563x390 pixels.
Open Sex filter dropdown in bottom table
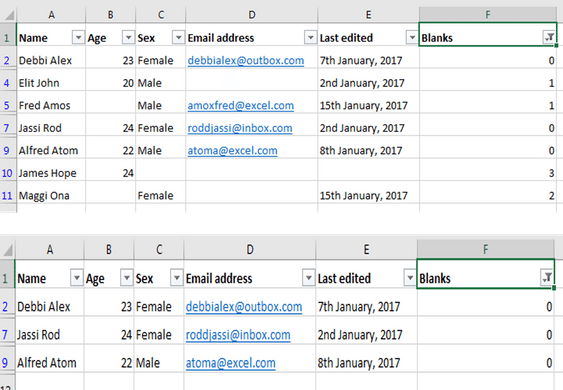(176, 278)
